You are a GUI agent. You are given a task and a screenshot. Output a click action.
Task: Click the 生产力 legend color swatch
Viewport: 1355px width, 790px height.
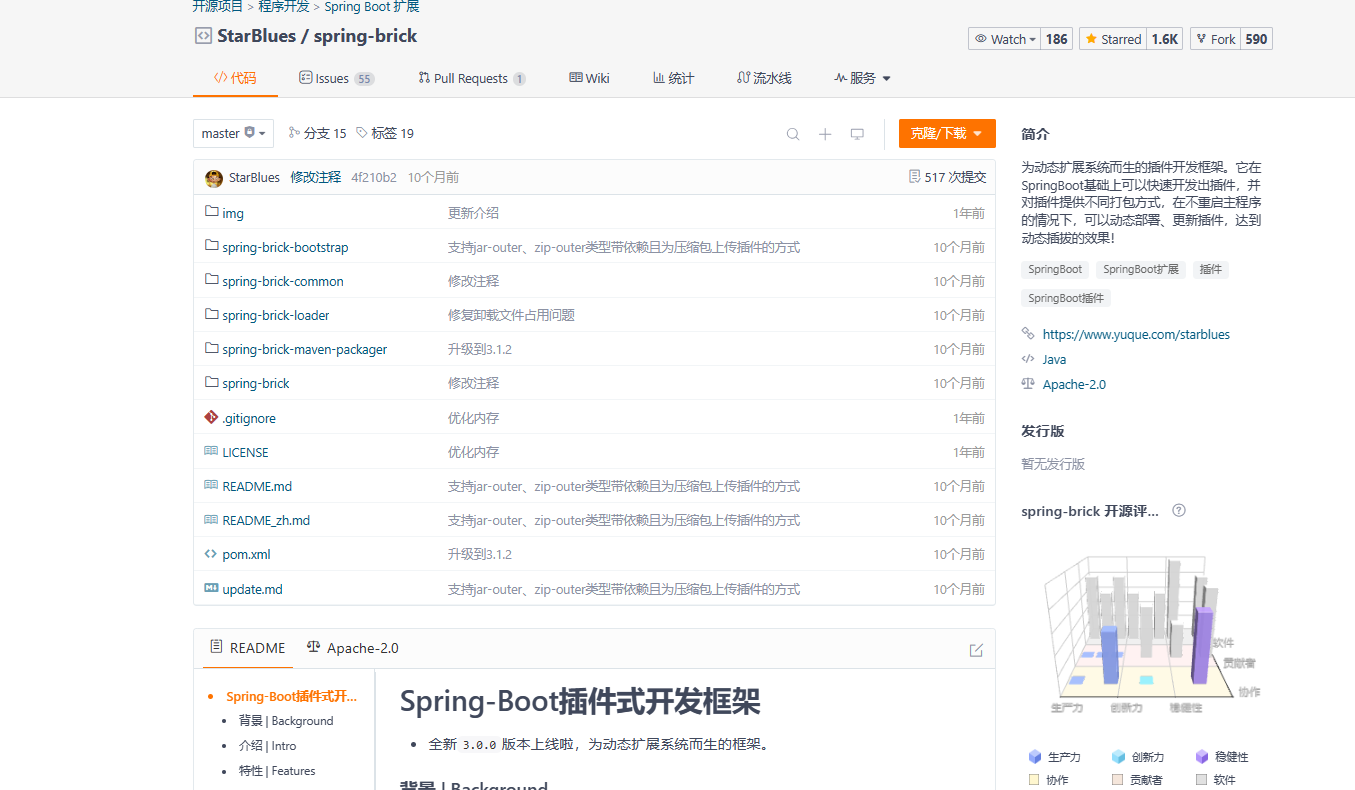pos(1035,757)
